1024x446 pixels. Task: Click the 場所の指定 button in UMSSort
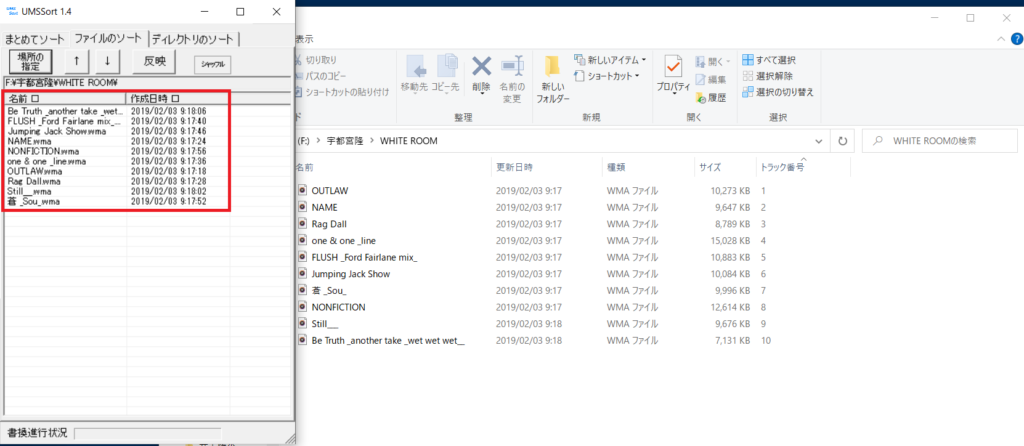click(30, 62)
